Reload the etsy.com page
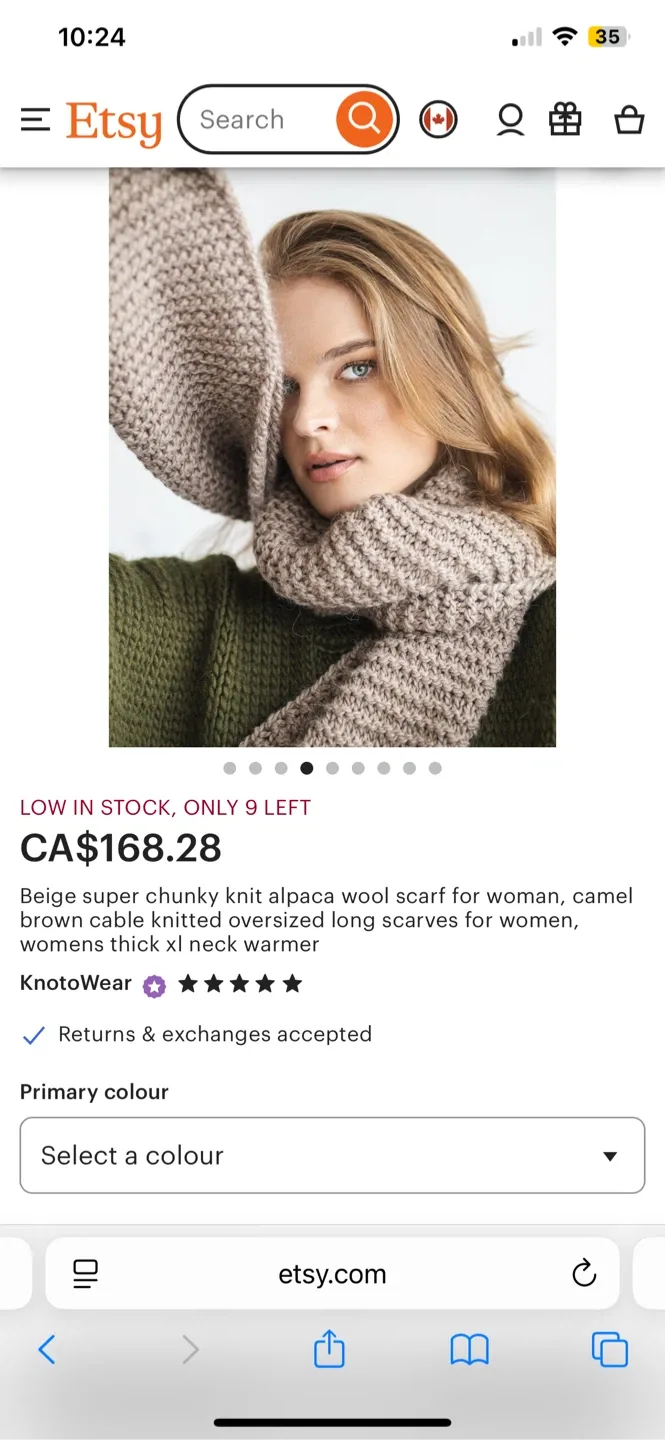Screen dimensions: 665x1440 (584, 1274)
